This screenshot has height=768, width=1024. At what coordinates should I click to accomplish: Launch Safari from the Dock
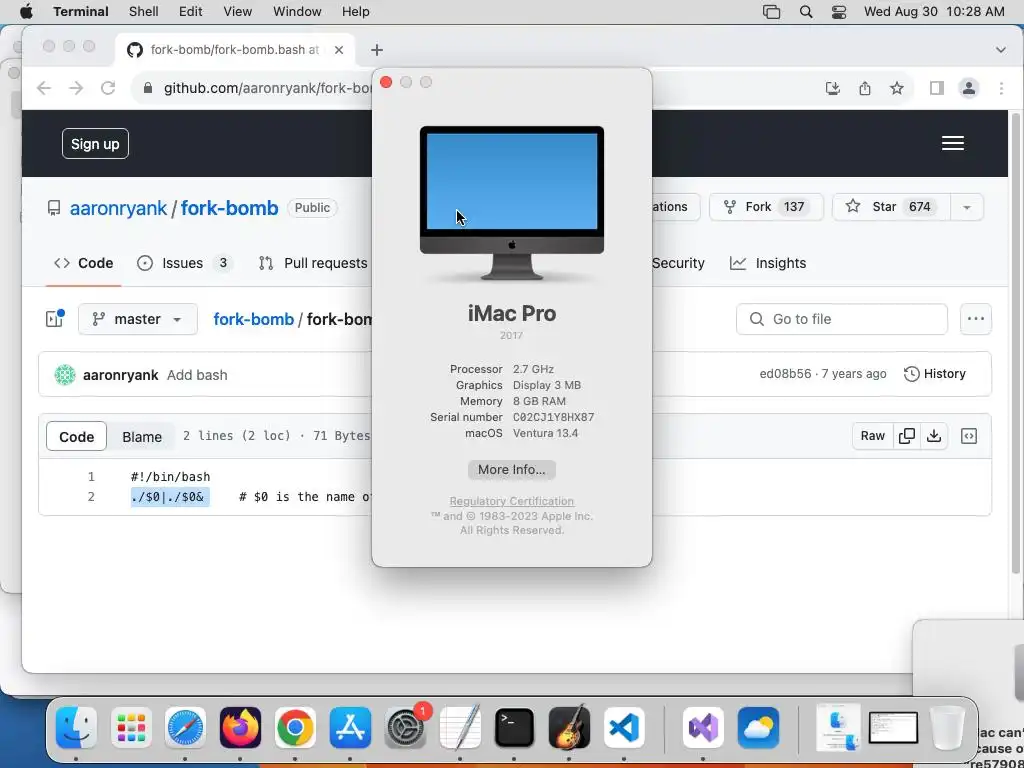point(185,728)
